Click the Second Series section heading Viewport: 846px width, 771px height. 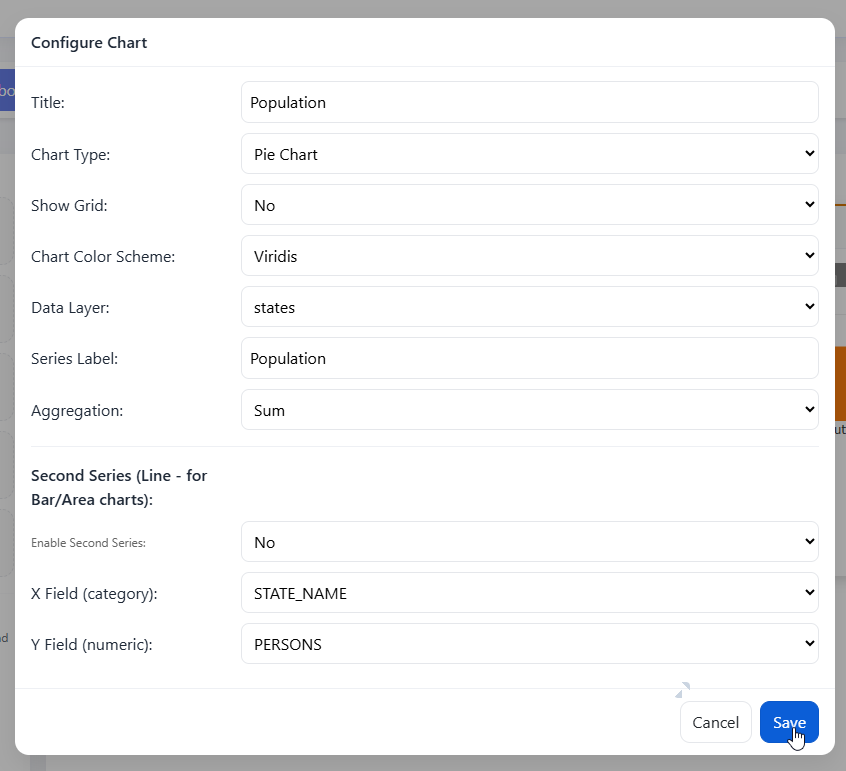point(119,487)
